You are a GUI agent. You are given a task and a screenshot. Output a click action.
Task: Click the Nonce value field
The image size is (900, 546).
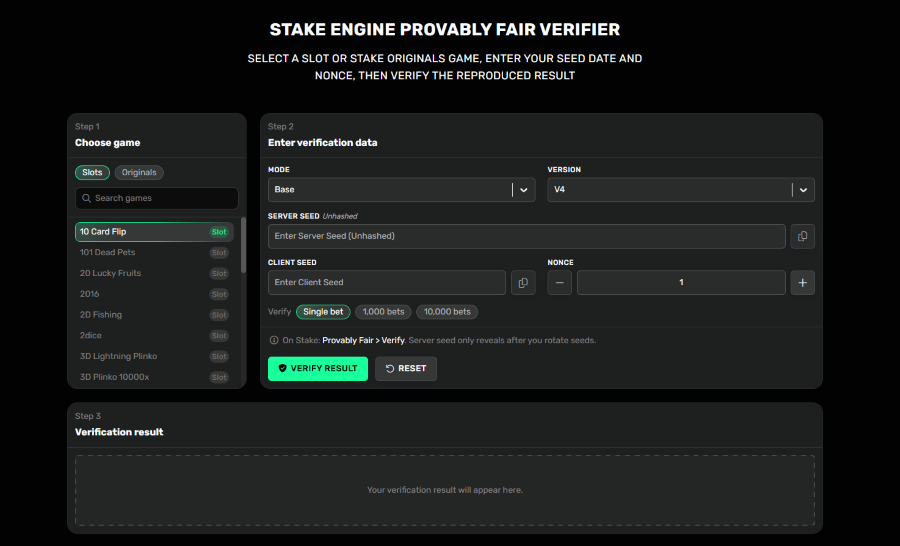(681, 282)
